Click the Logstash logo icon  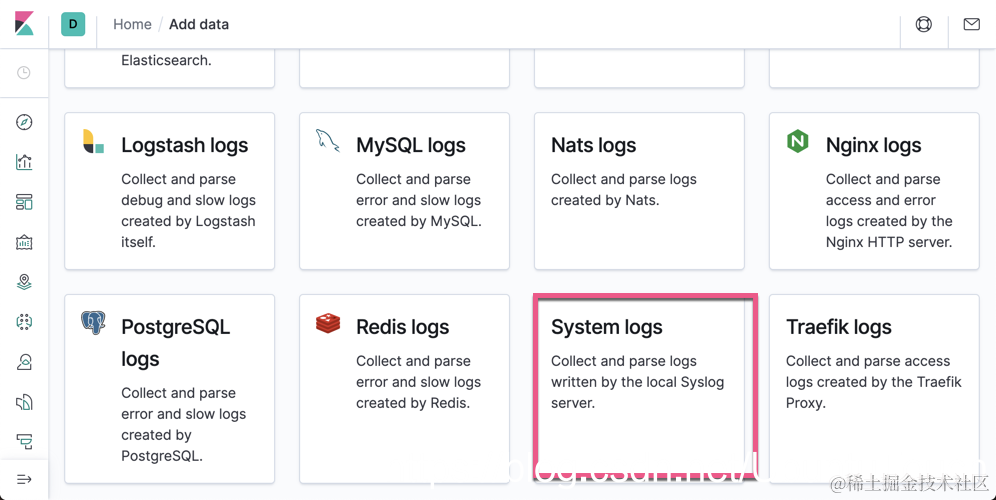coord(93,141)
